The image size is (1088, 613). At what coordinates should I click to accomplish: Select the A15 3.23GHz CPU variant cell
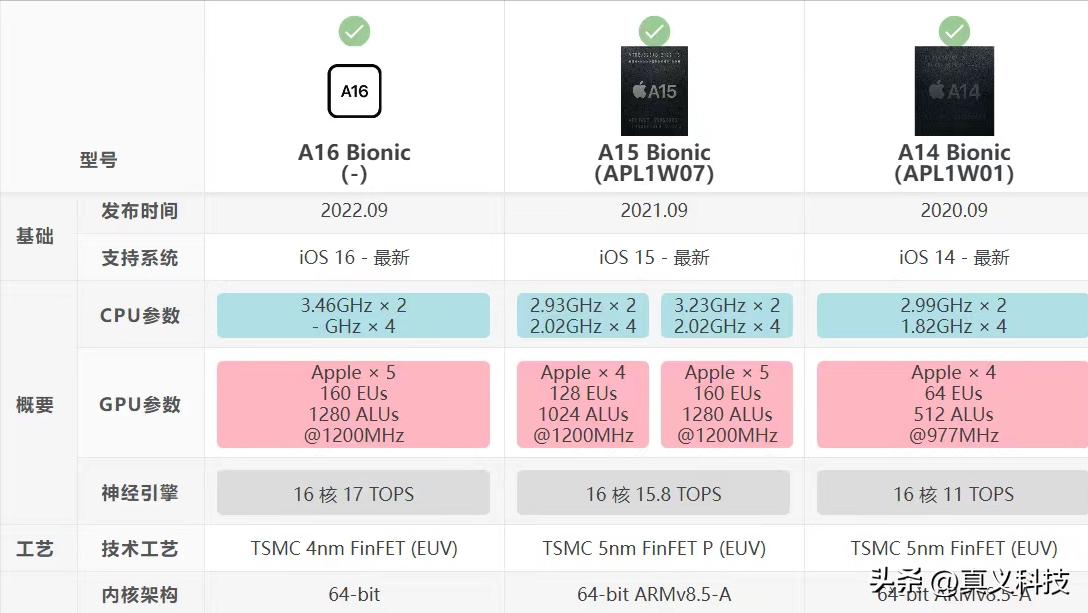pos(727,316)
